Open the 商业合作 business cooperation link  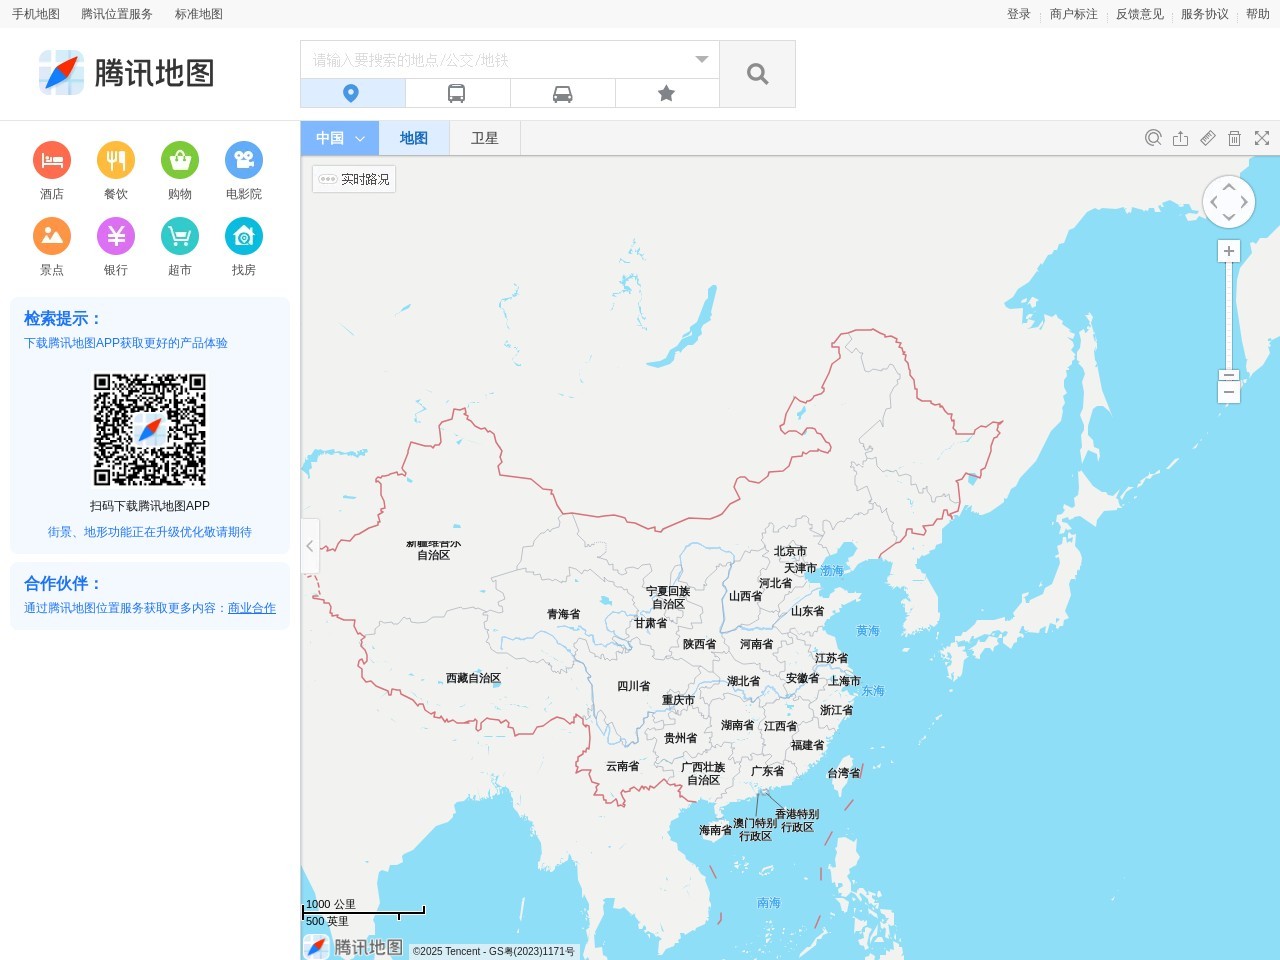(251, 608)
